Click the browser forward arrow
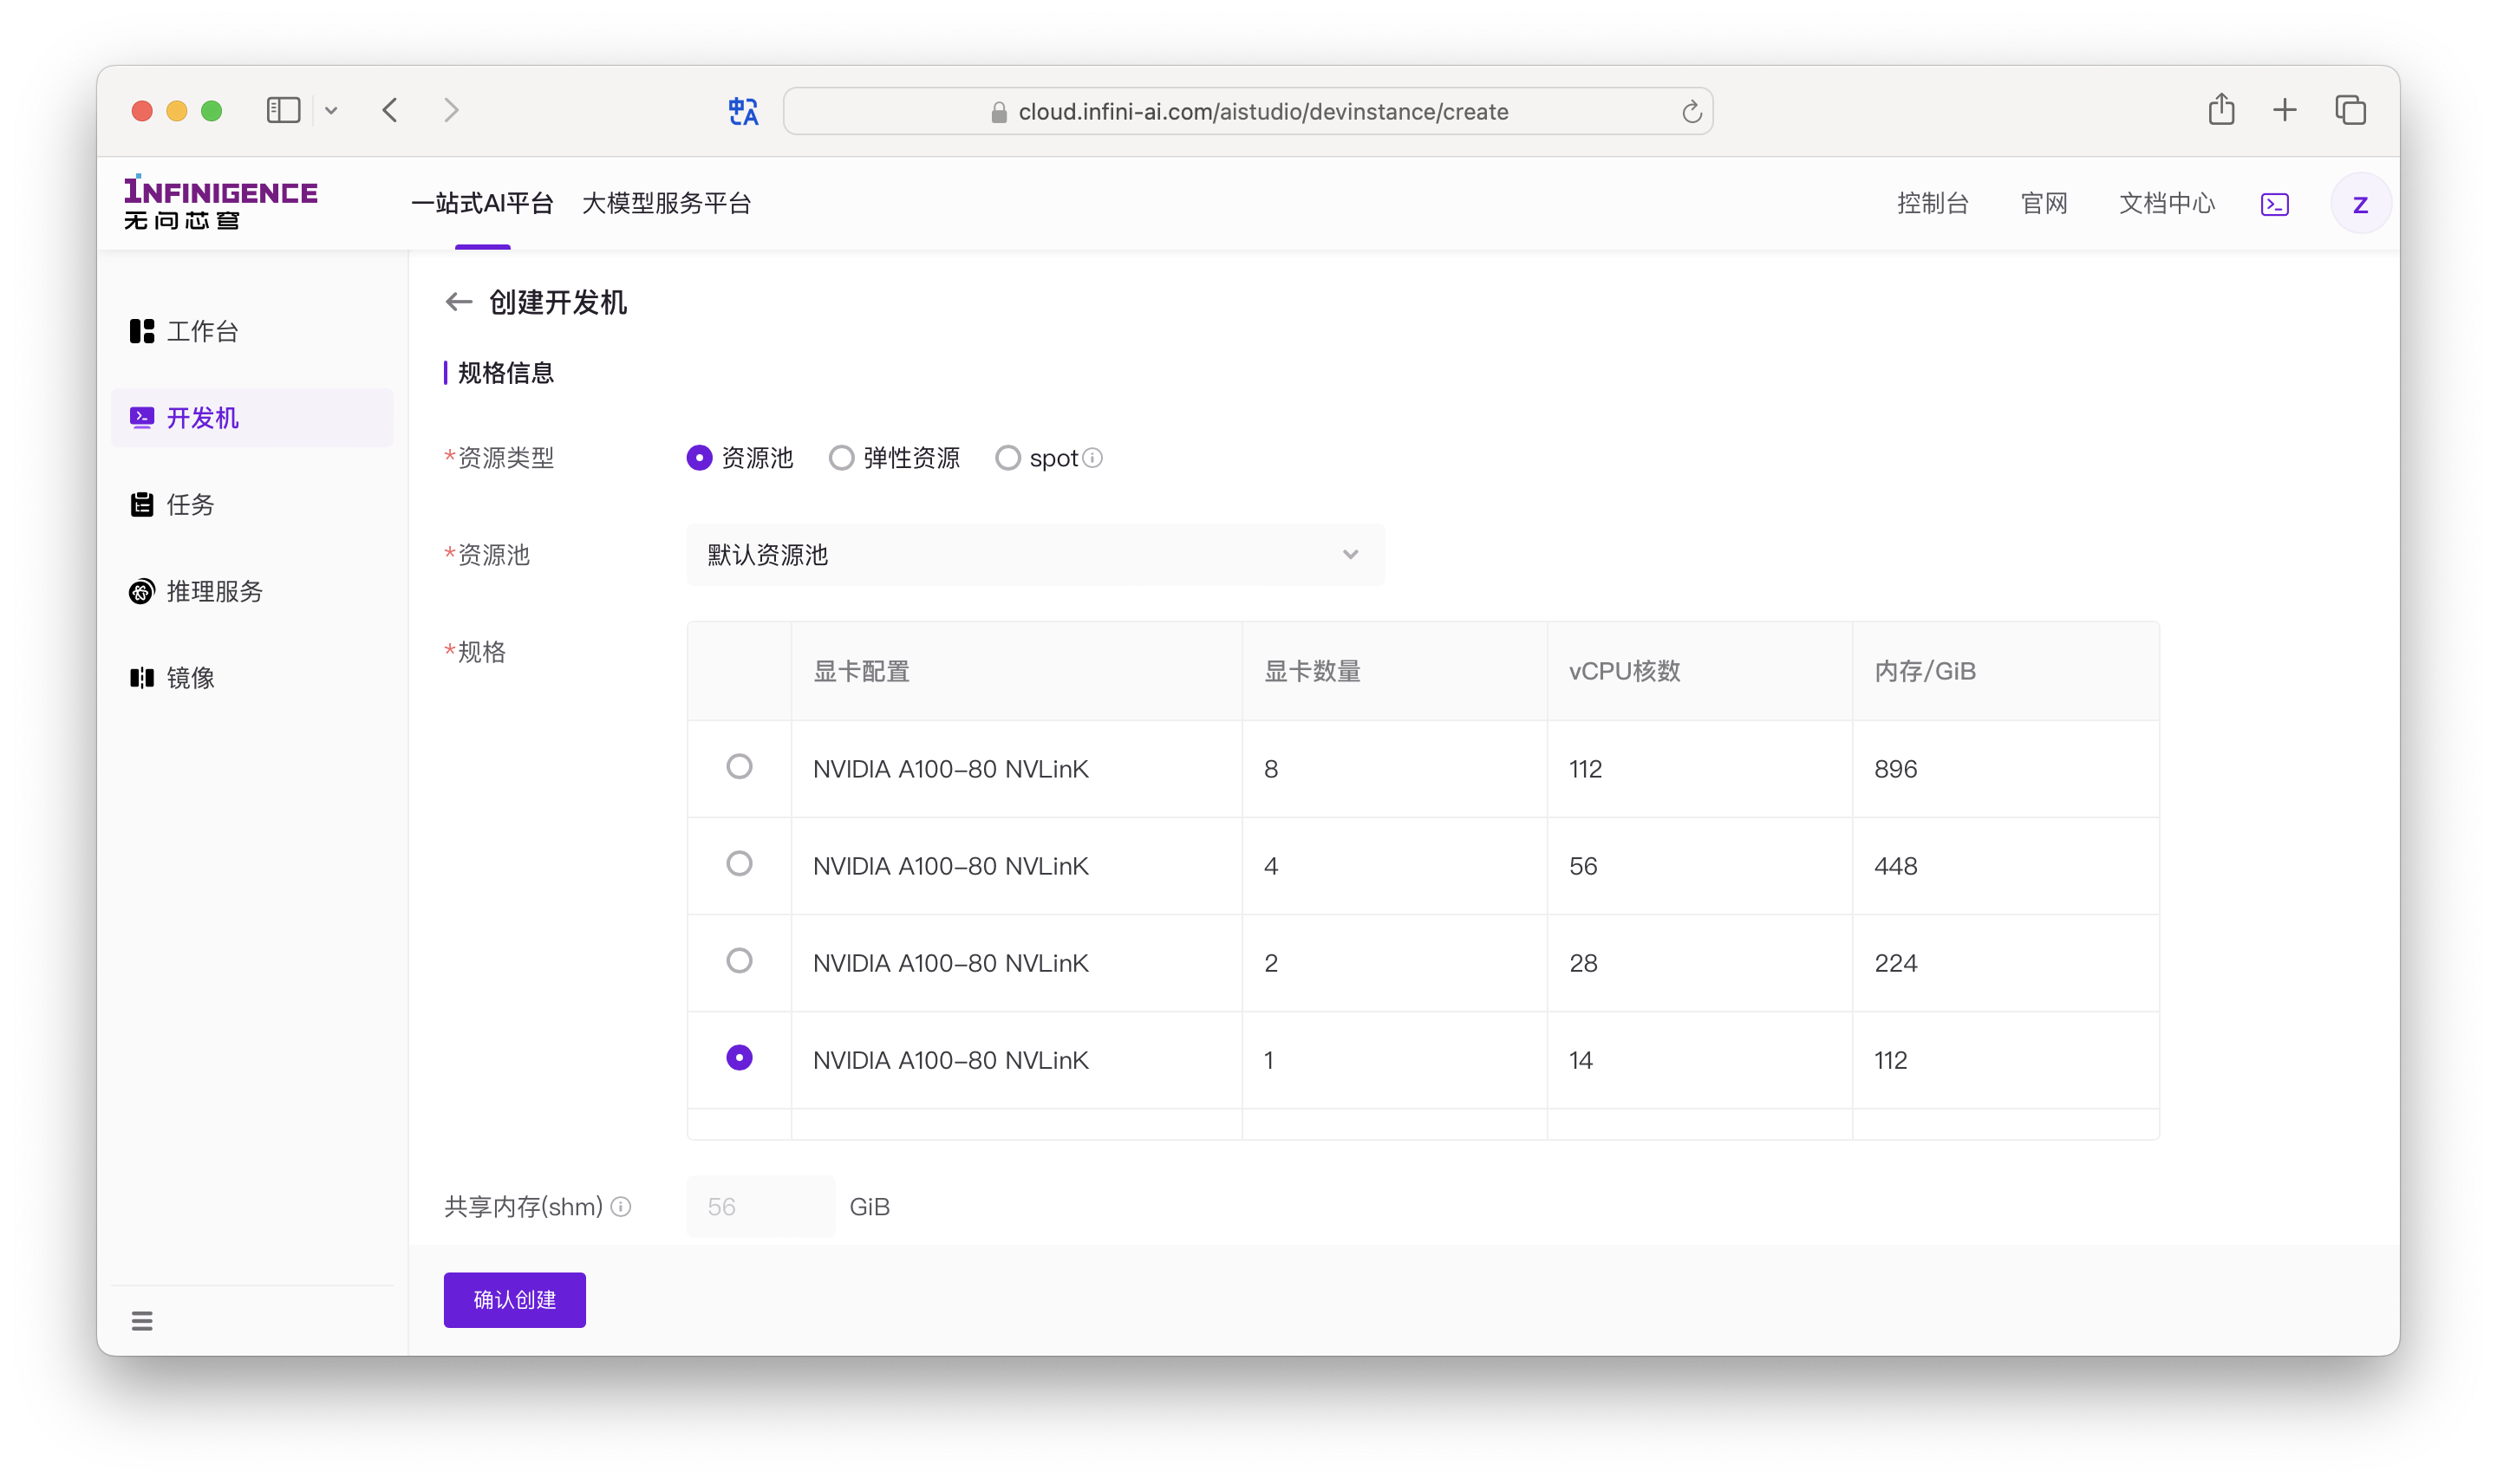This screenshot has width=2497, height=1484. click(x=451, y=110)
